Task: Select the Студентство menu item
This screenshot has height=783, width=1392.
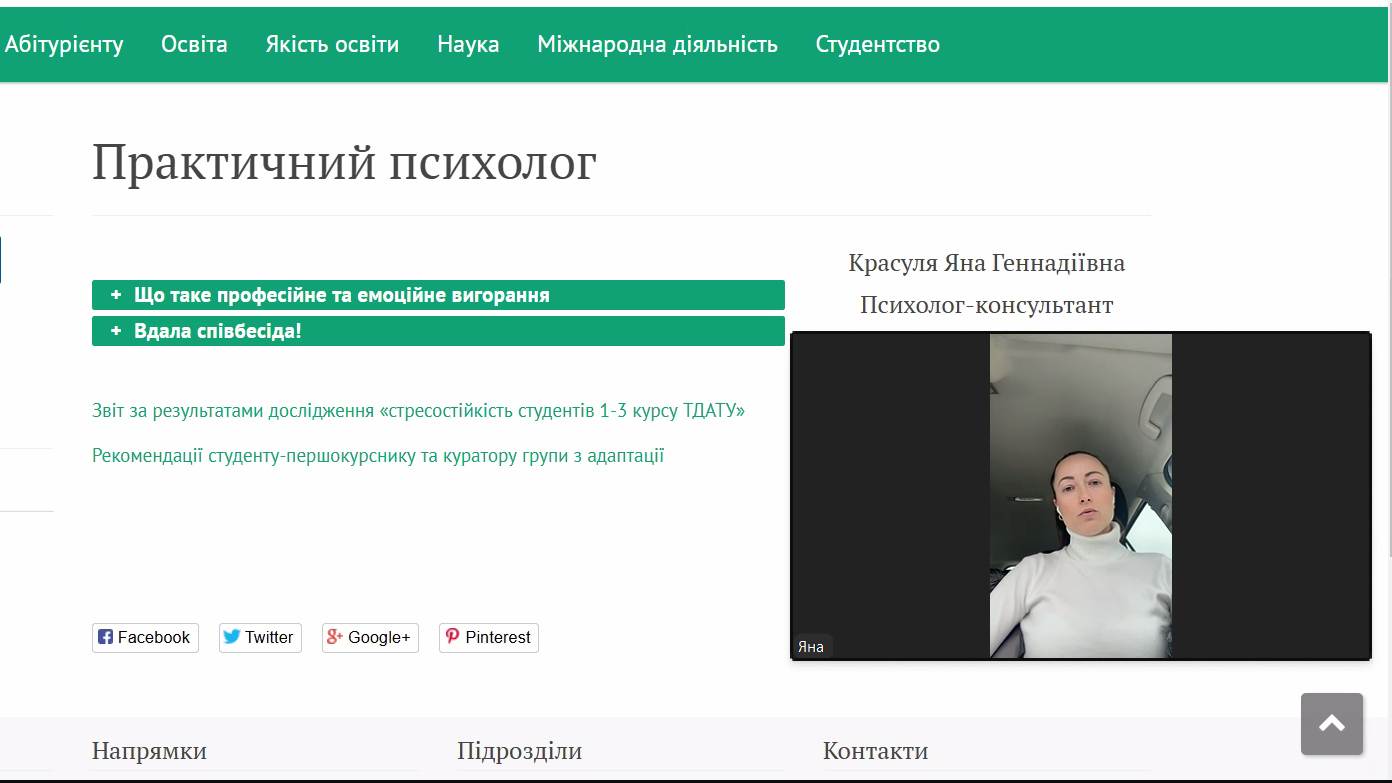Action: tap(877, 44)
